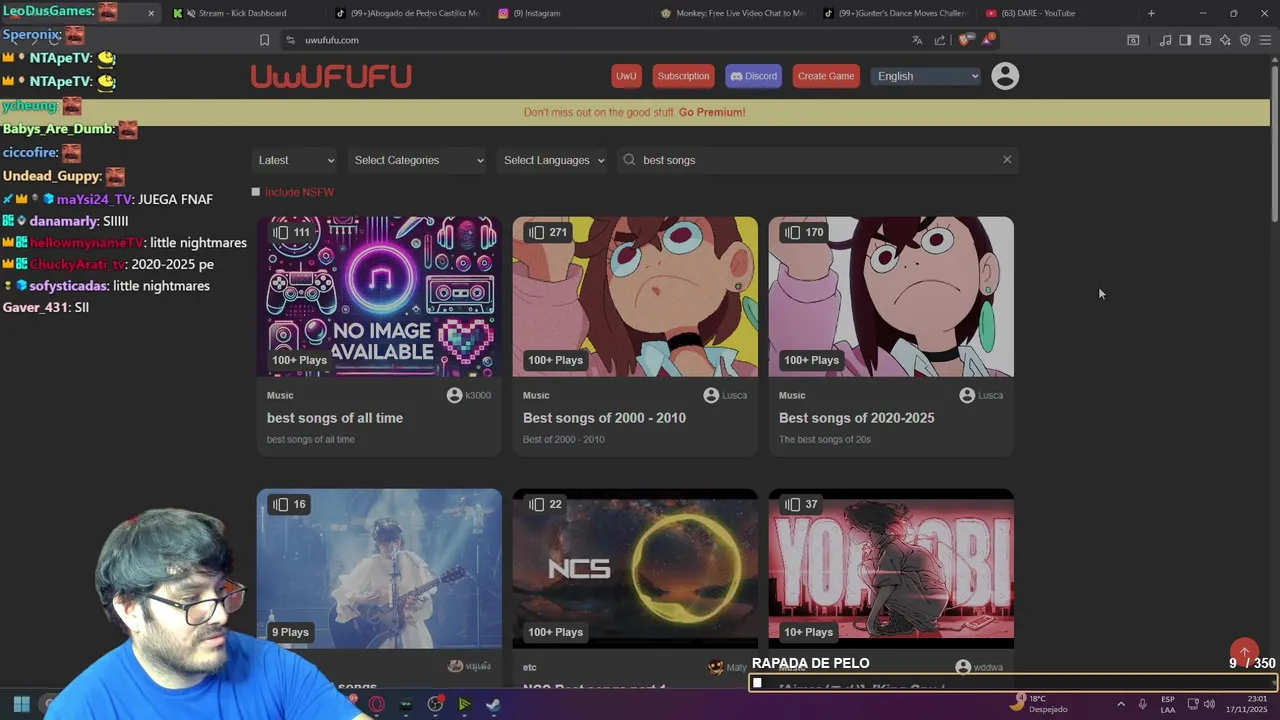The image size is (1280, 720).
Task: Open the browser hamburger menu
Action: coord(1265,40)
